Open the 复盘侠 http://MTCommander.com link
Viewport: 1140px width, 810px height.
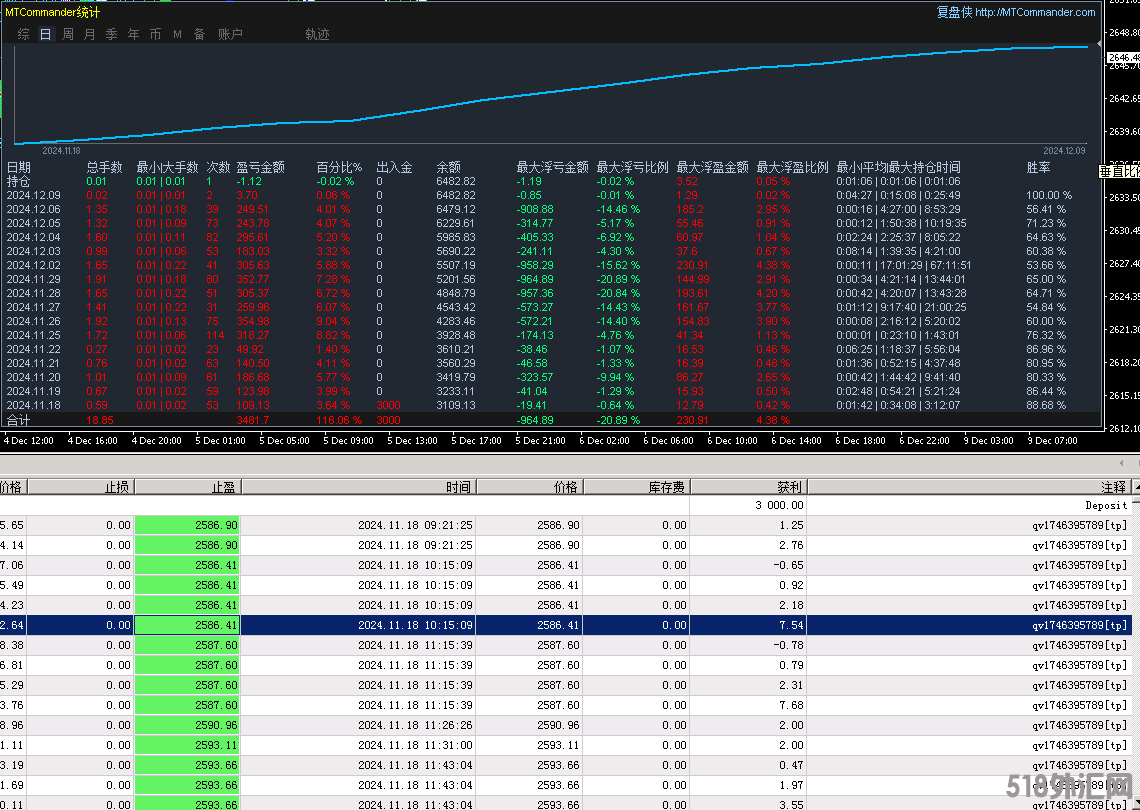click(1016, 12)
